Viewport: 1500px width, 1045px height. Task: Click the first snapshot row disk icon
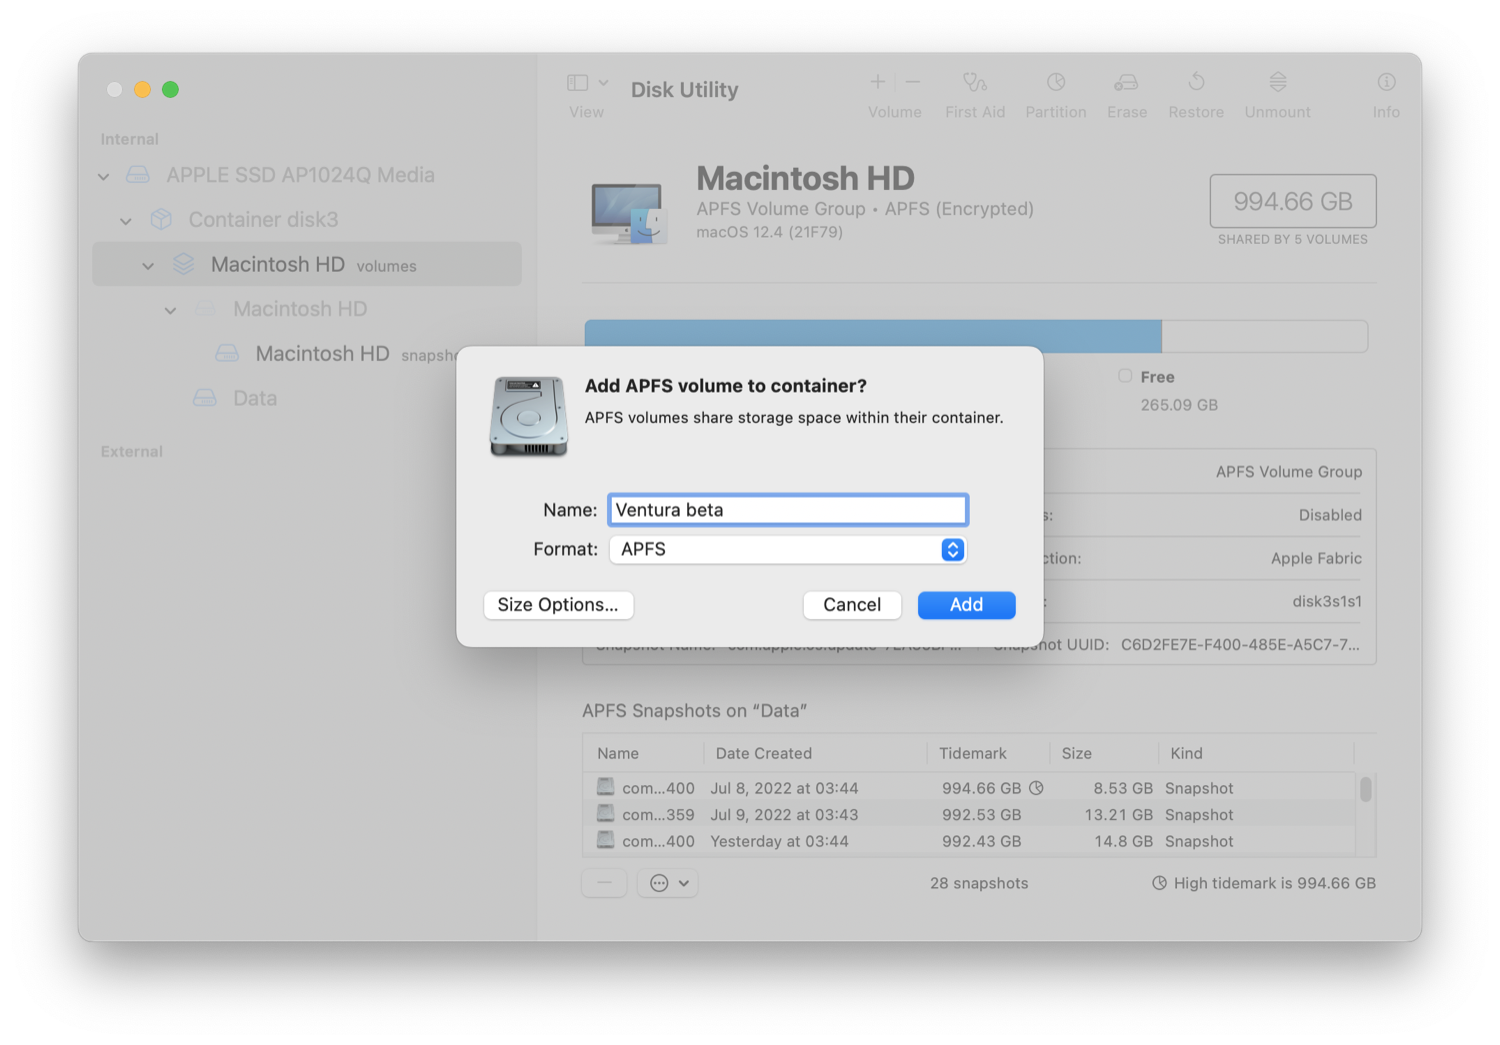605,787
